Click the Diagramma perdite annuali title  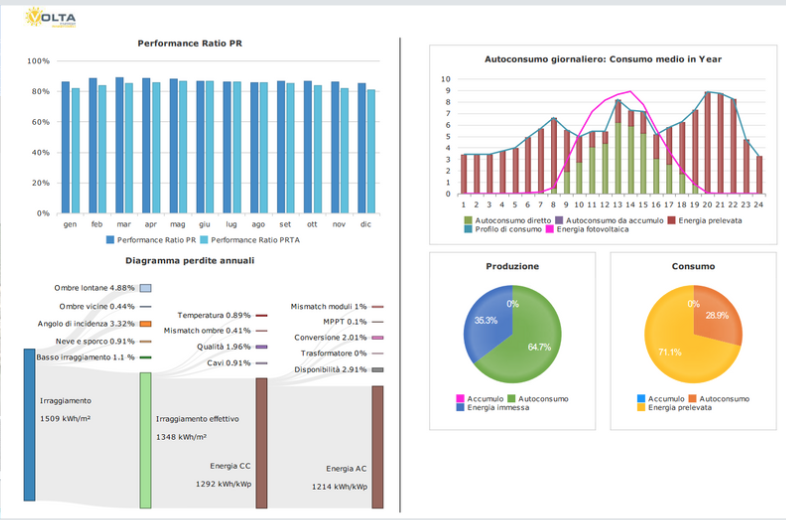point(189,261)
